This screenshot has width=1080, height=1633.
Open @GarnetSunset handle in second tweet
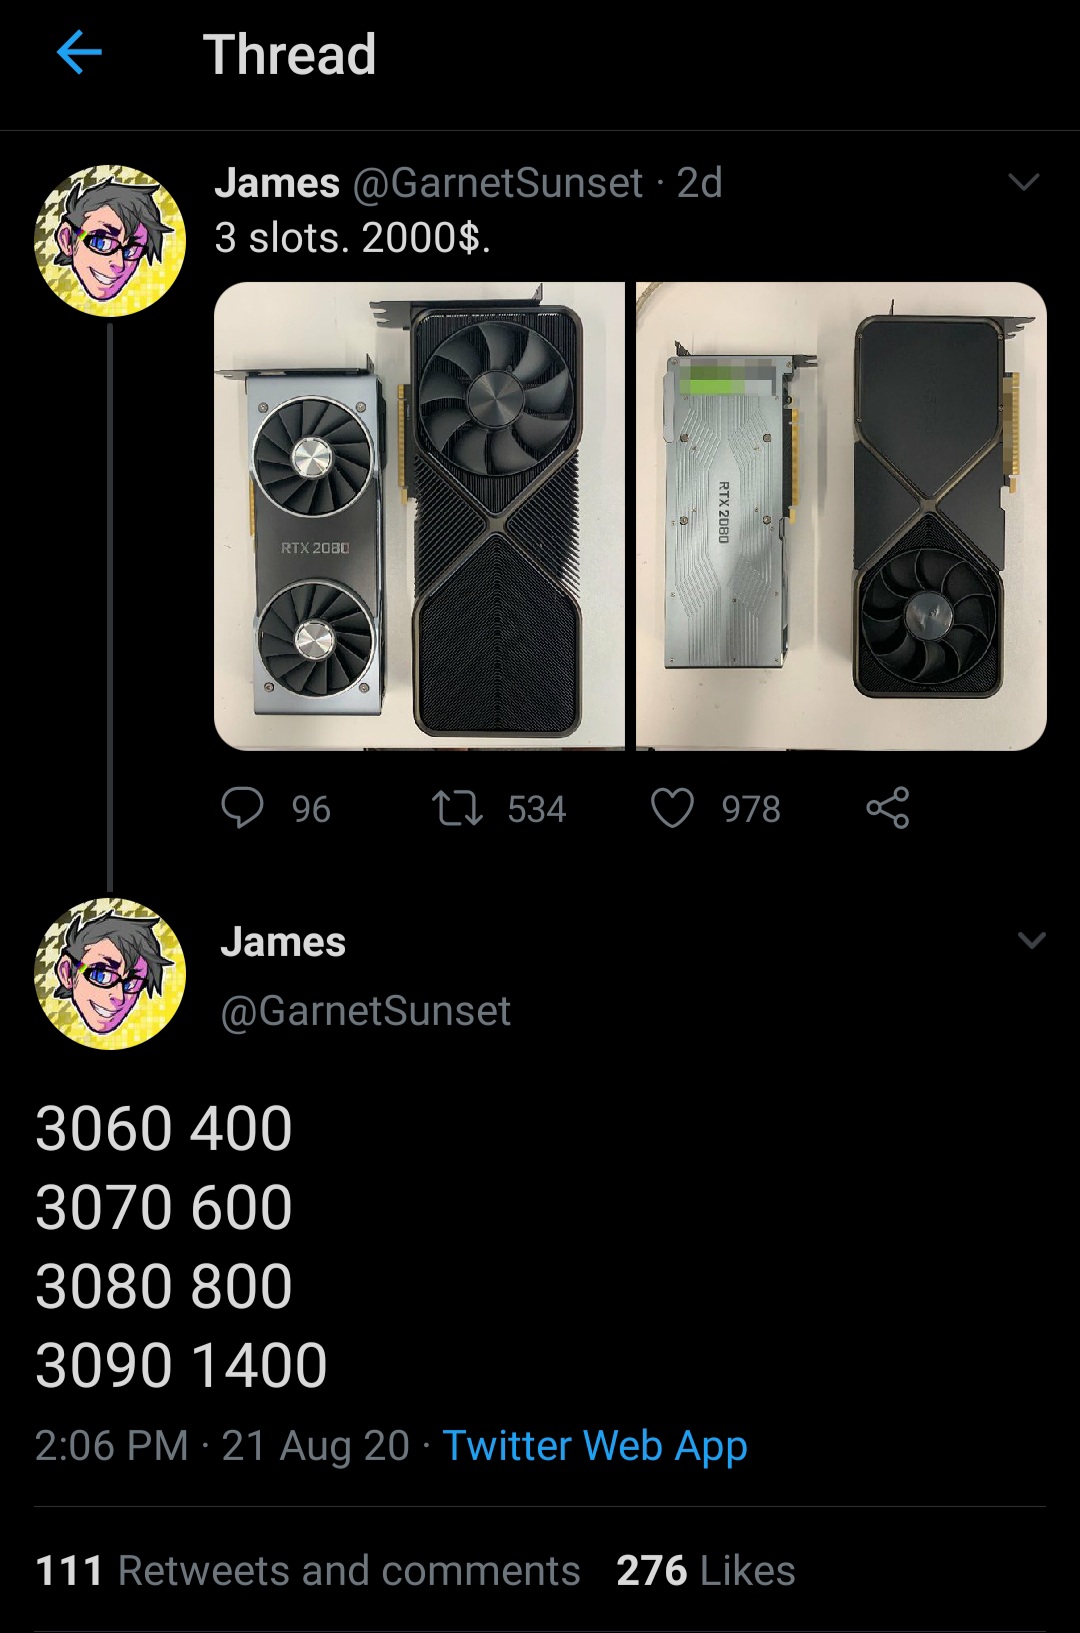(x=365, y=1011)
